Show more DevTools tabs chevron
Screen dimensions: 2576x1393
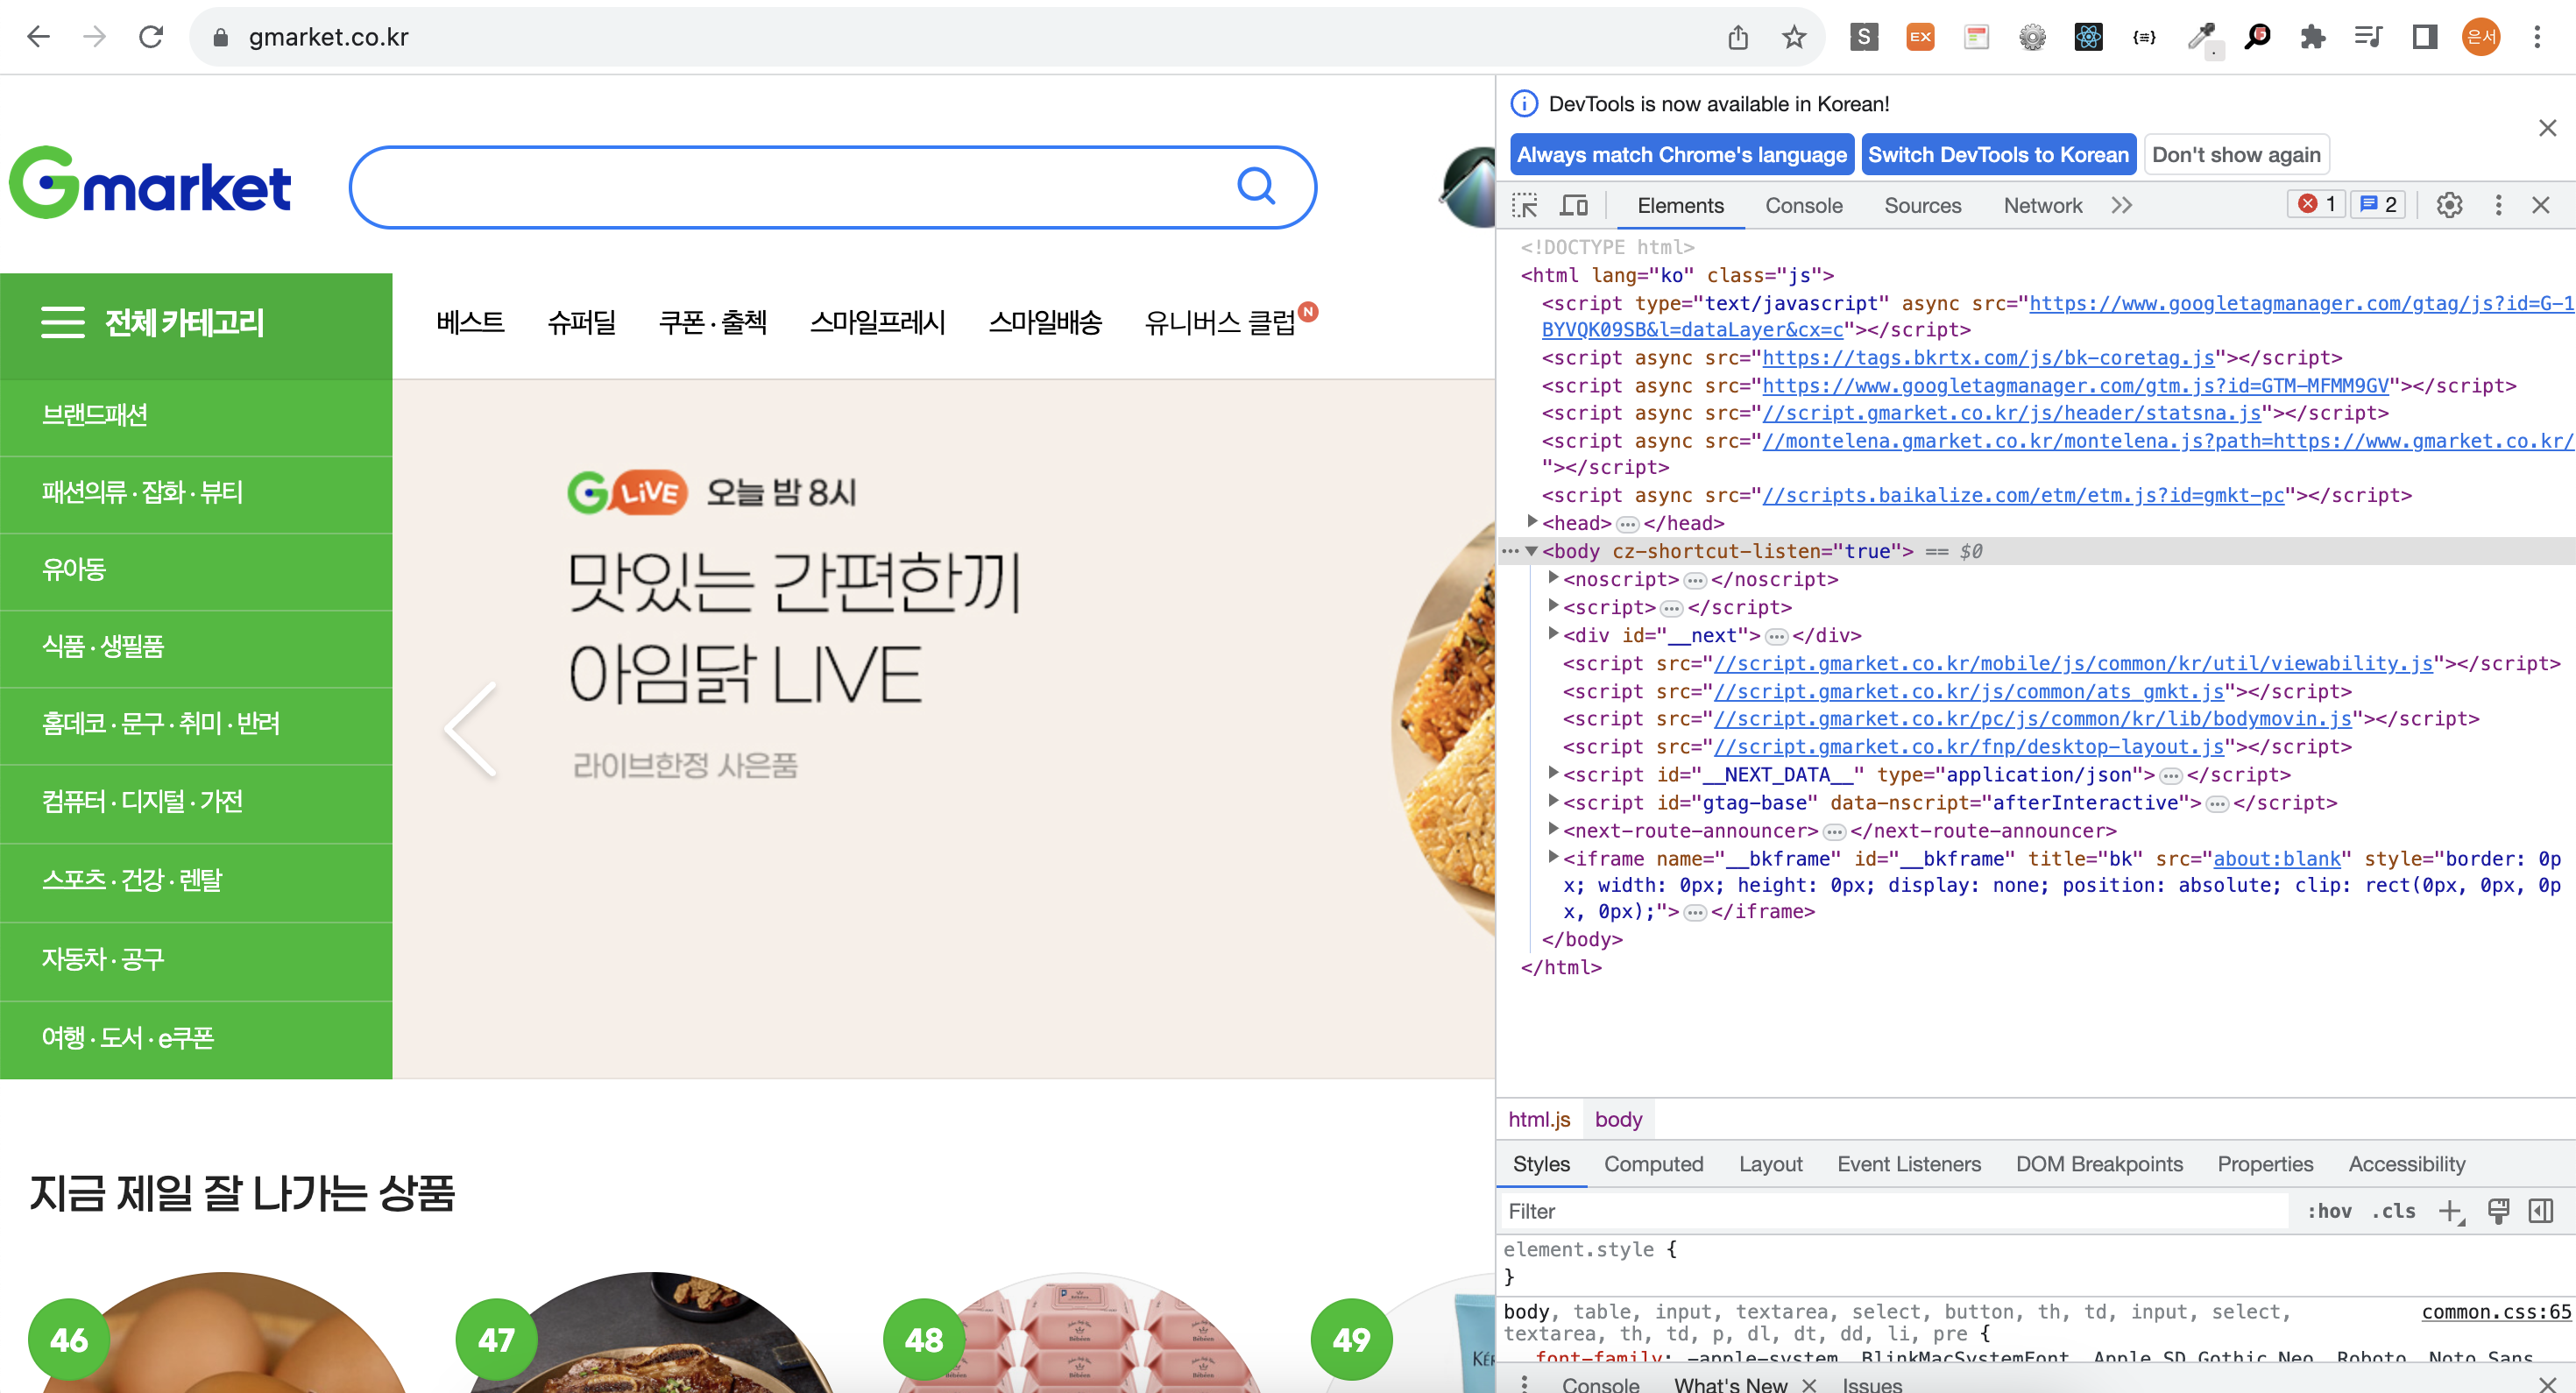(2122, 205)
